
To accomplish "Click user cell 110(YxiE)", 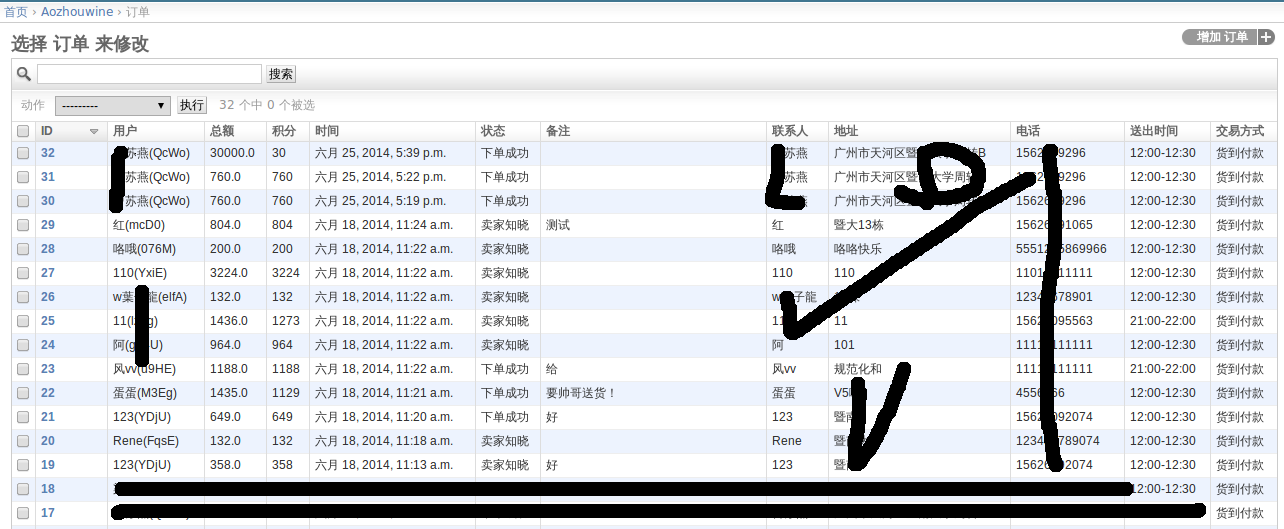I will point(140,273).
